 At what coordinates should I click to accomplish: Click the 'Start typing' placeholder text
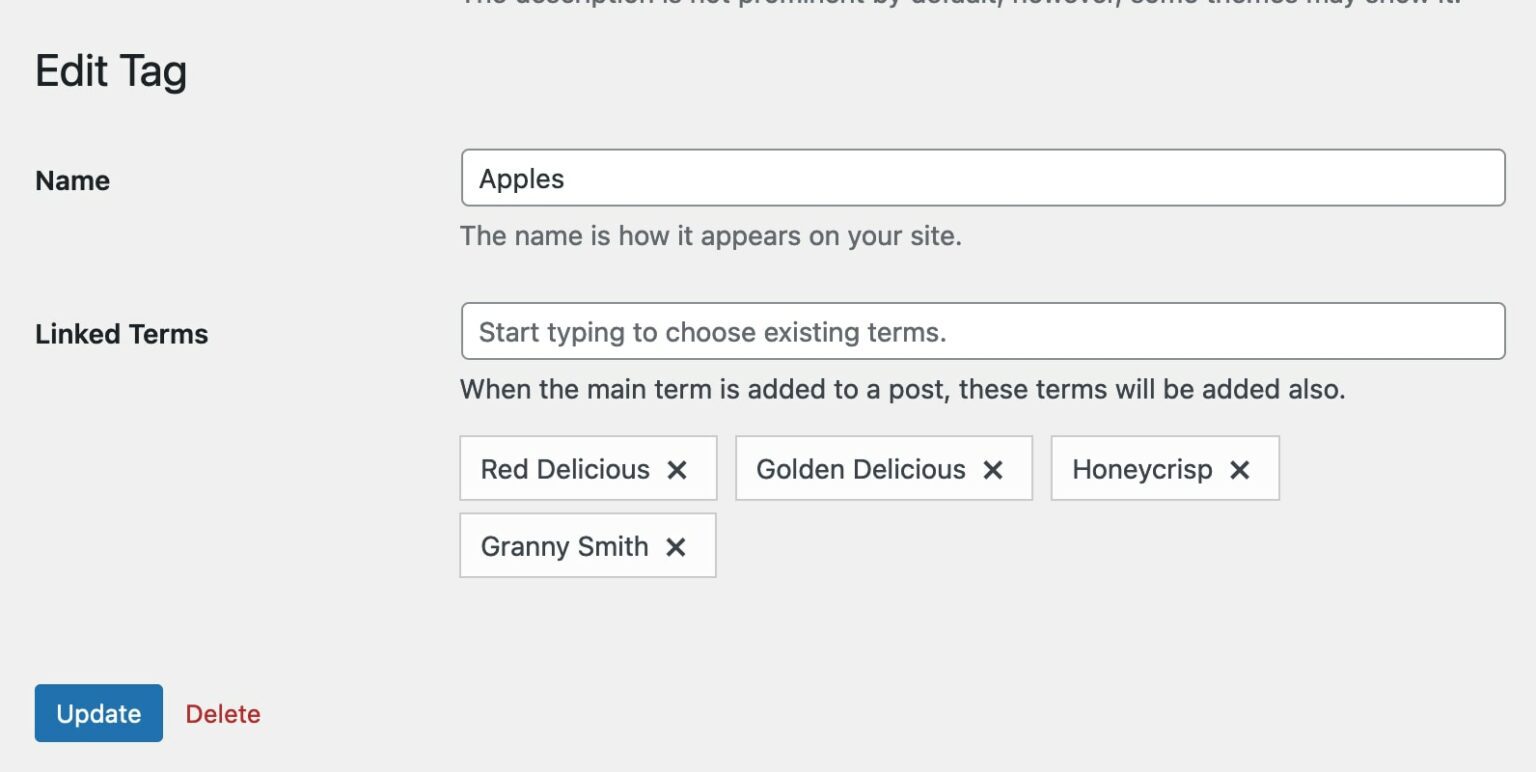[x=712, y=332]
